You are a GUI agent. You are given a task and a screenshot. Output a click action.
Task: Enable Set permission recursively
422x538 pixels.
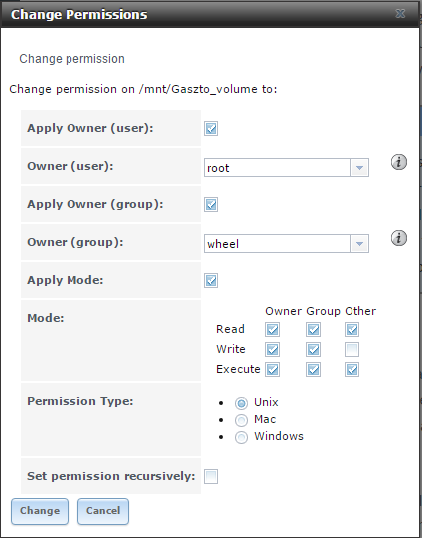click(x=211, y=476)
